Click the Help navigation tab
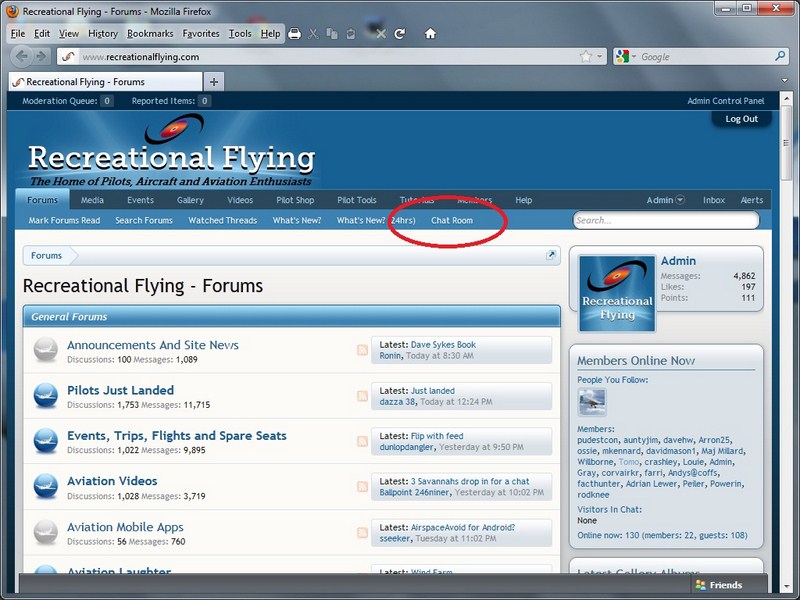 pyautogui.click(x=523, y=200)
